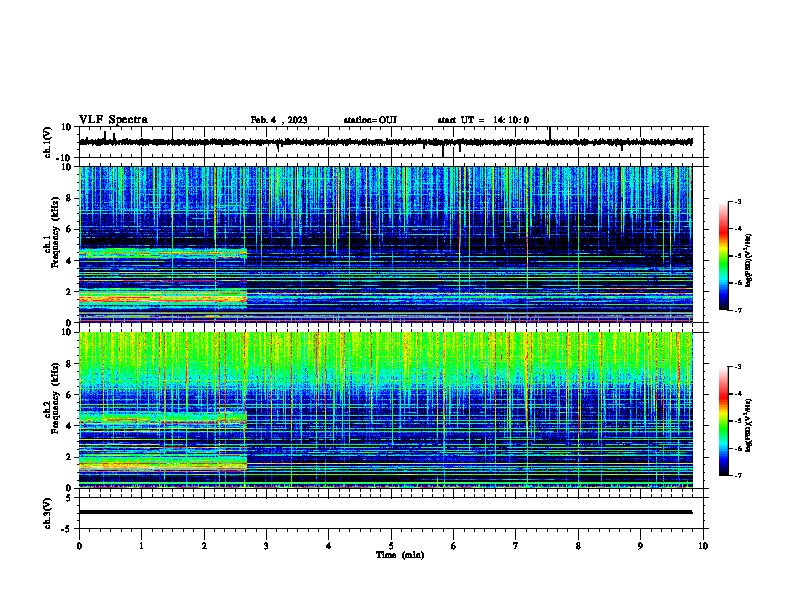Click the "-3" label on ch.2 color bar

737,367
